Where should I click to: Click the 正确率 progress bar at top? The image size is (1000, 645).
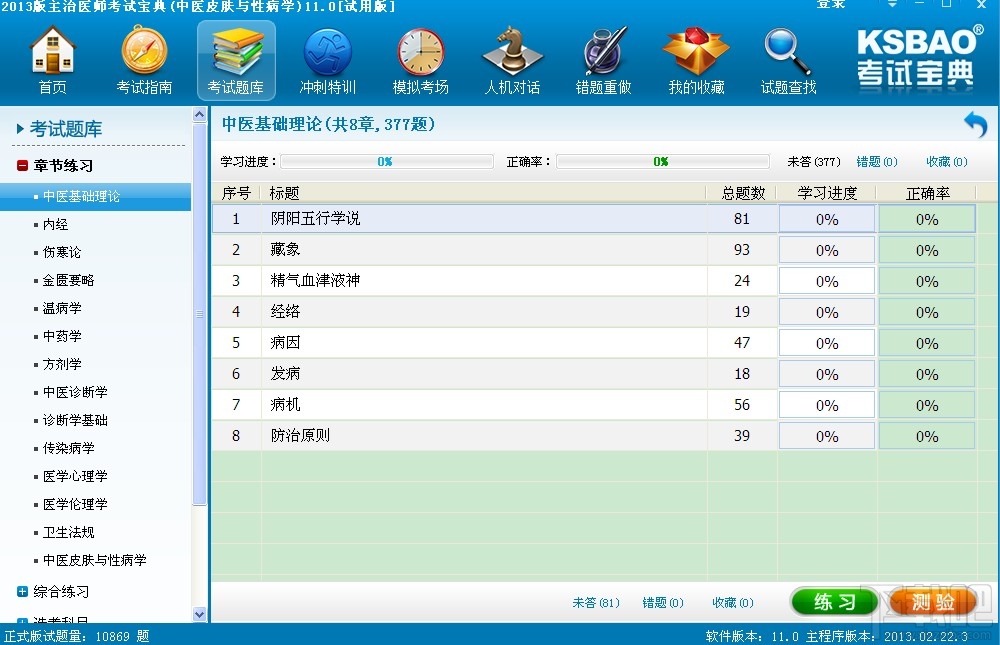coord(663,162)
